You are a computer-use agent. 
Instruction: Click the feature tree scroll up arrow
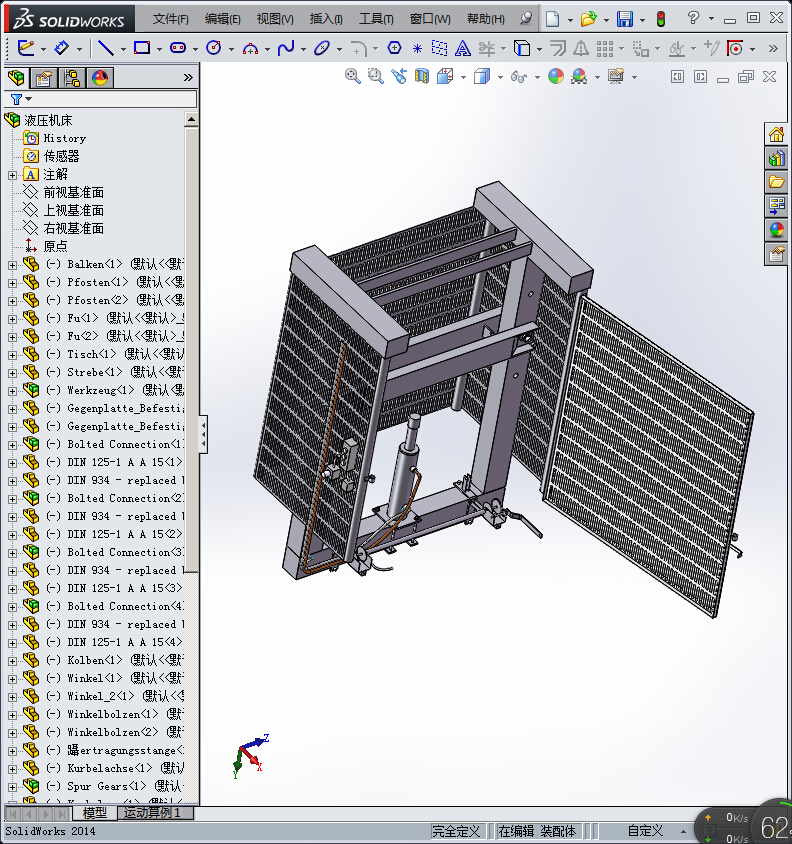192,119
